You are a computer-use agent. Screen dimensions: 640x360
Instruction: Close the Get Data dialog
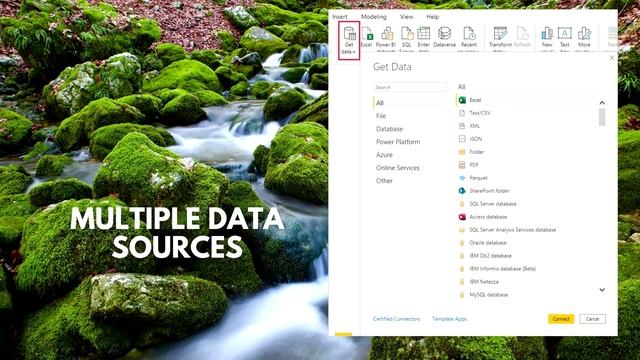coord(611,58)
